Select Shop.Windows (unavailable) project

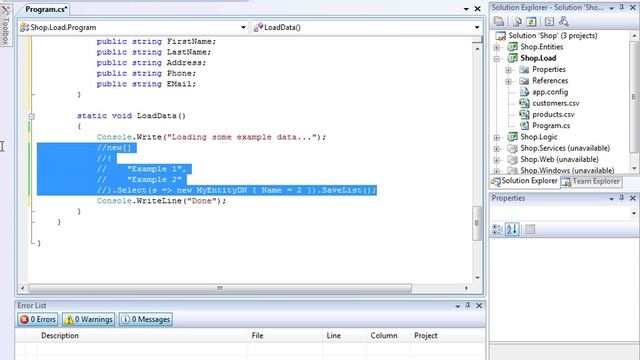tap(567, 170)
